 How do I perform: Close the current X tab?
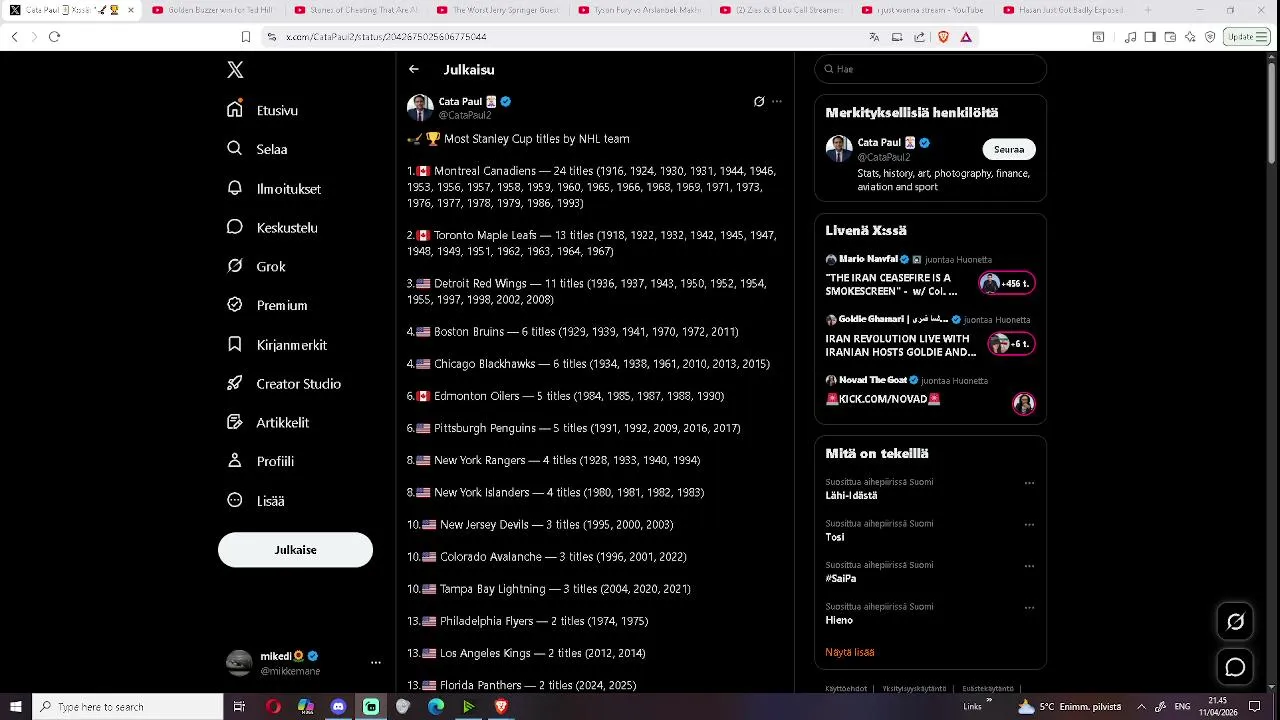pyautogui.click(x=131, y=10)
